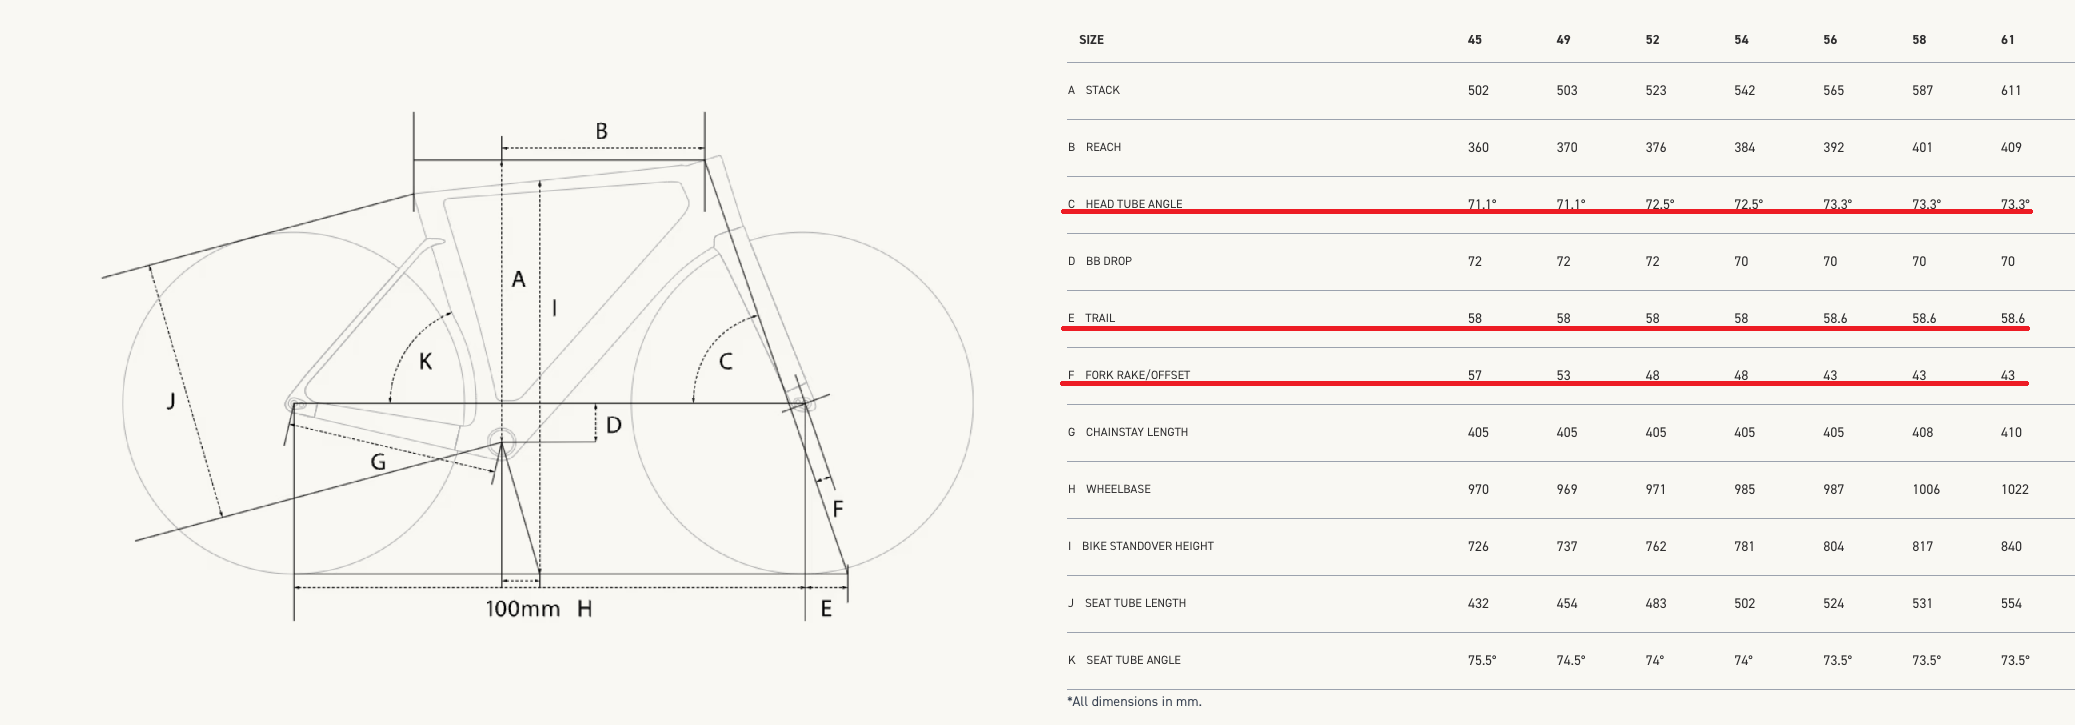Viewport: 2075px width, 725px height.
Task: Click the WHEELBASE row label
Action: [x=1118, y=489]
